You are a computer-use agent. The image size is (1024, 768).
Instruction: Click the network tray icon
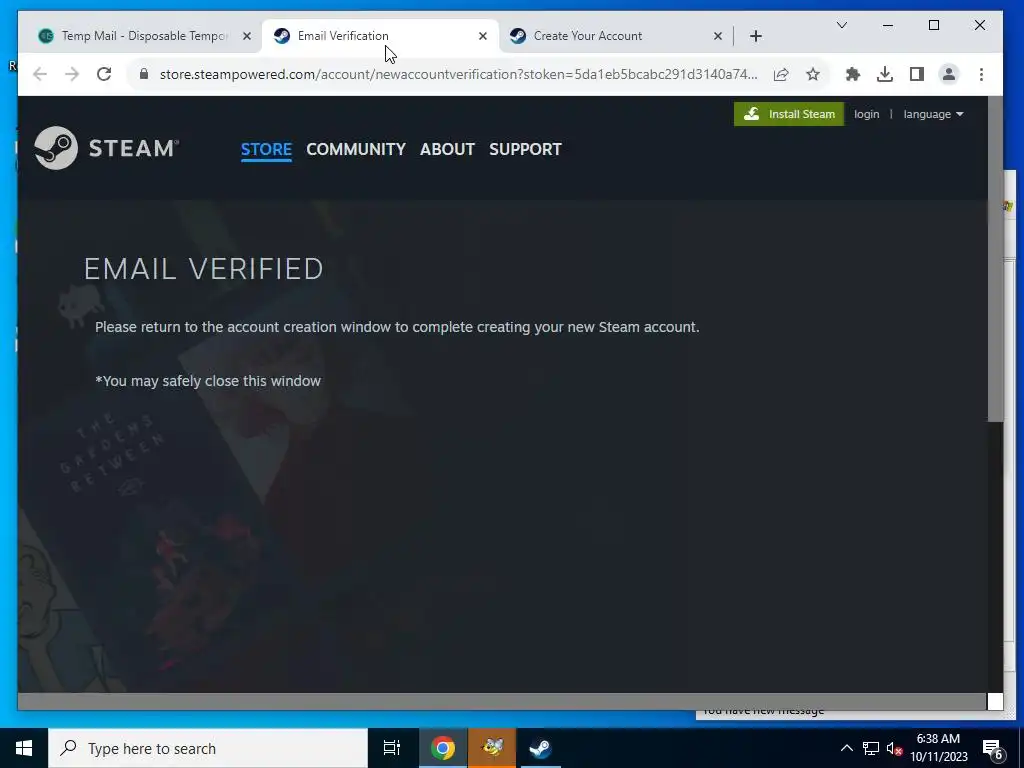click(871, 748)
